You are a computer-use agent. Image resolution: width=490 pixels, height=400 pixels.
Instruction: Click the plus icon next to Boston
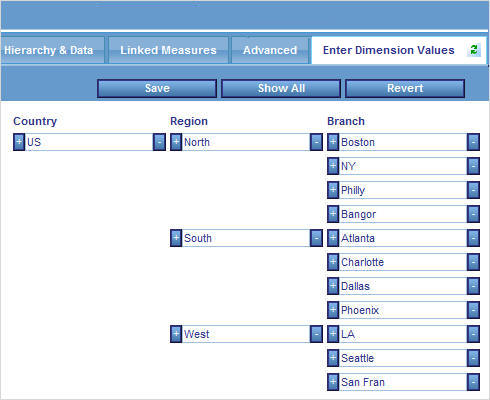pos(333,142)
